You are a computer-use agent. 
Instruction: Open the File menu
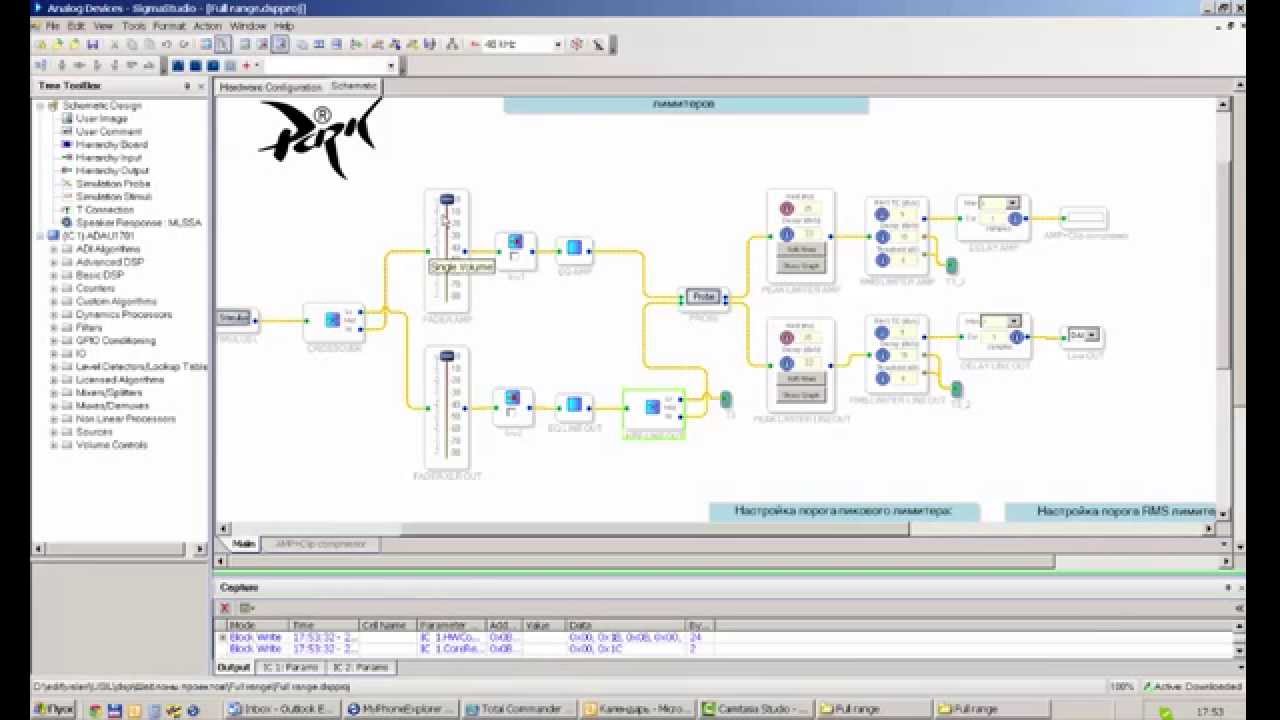tap(53, 26)
